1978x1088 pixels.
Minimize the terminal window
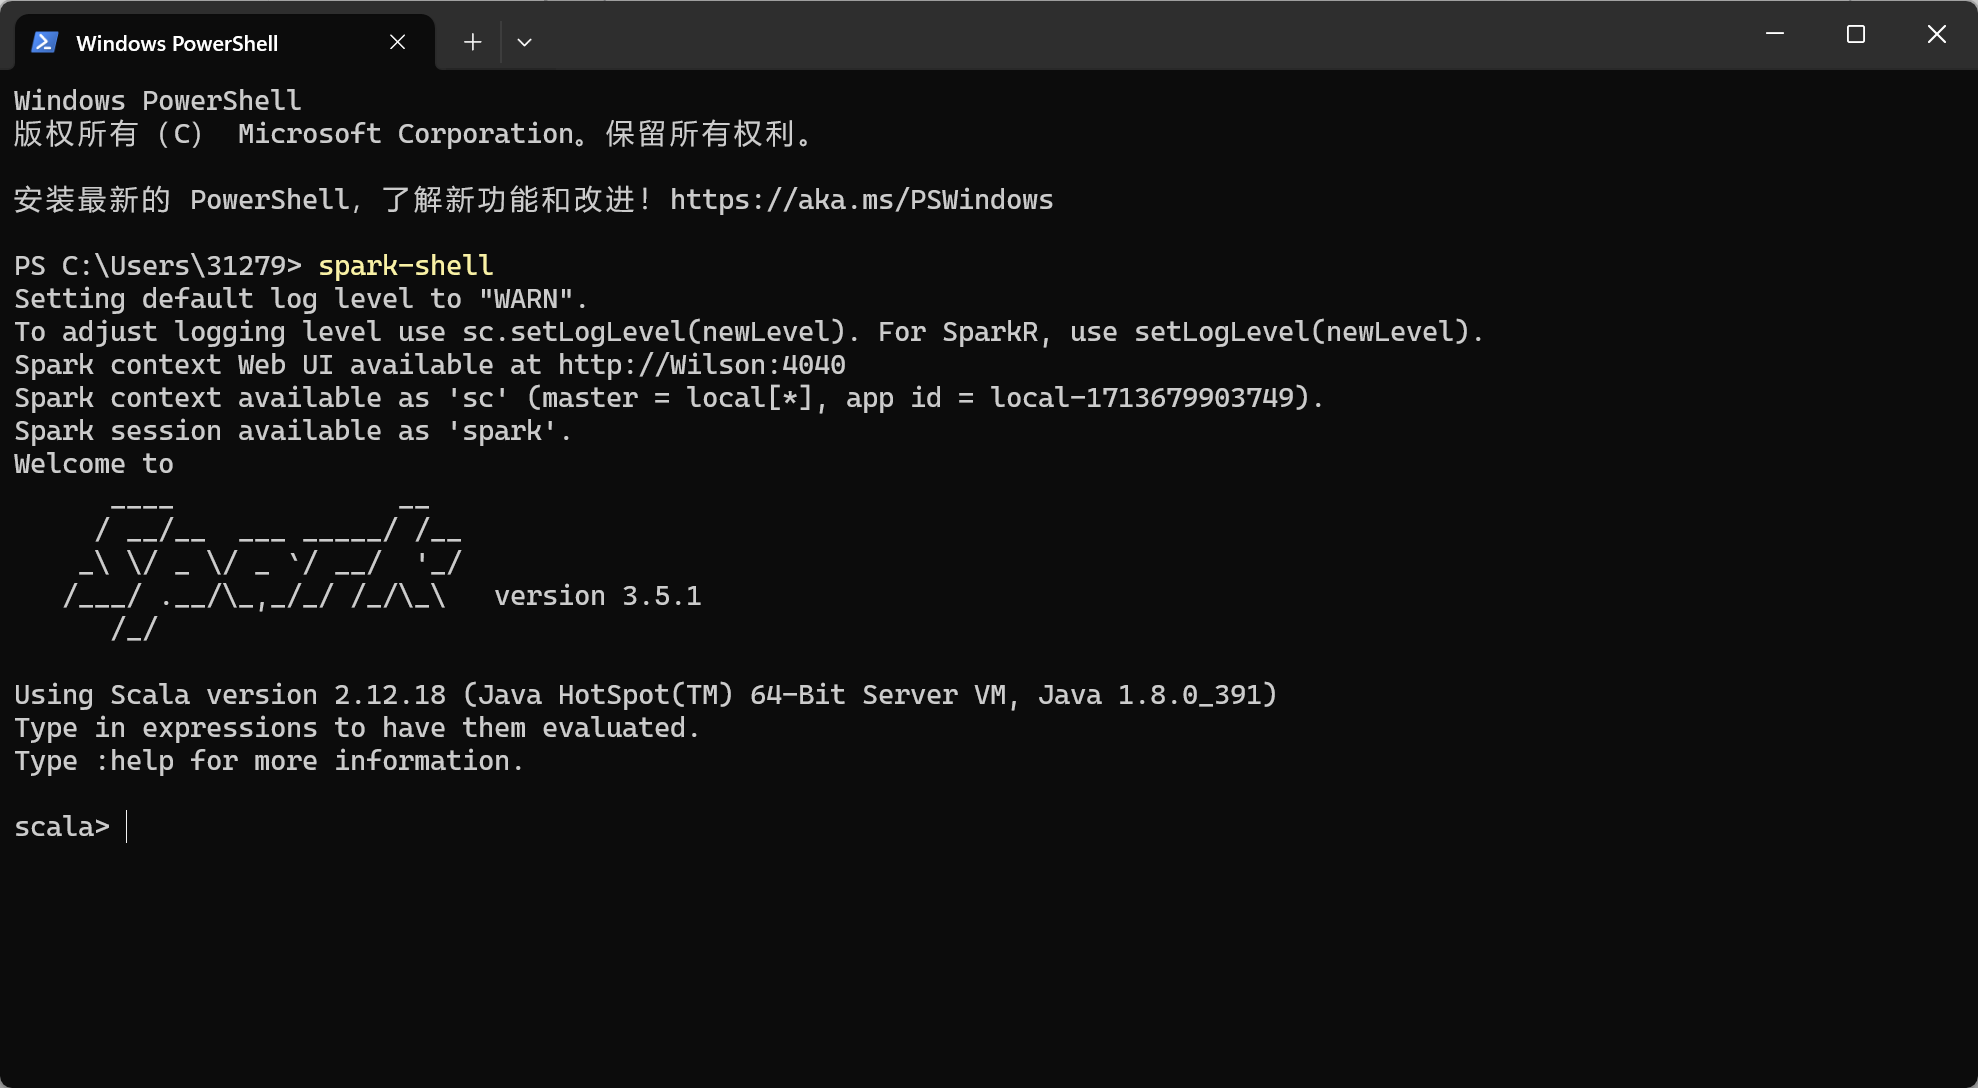(1775, 34)
